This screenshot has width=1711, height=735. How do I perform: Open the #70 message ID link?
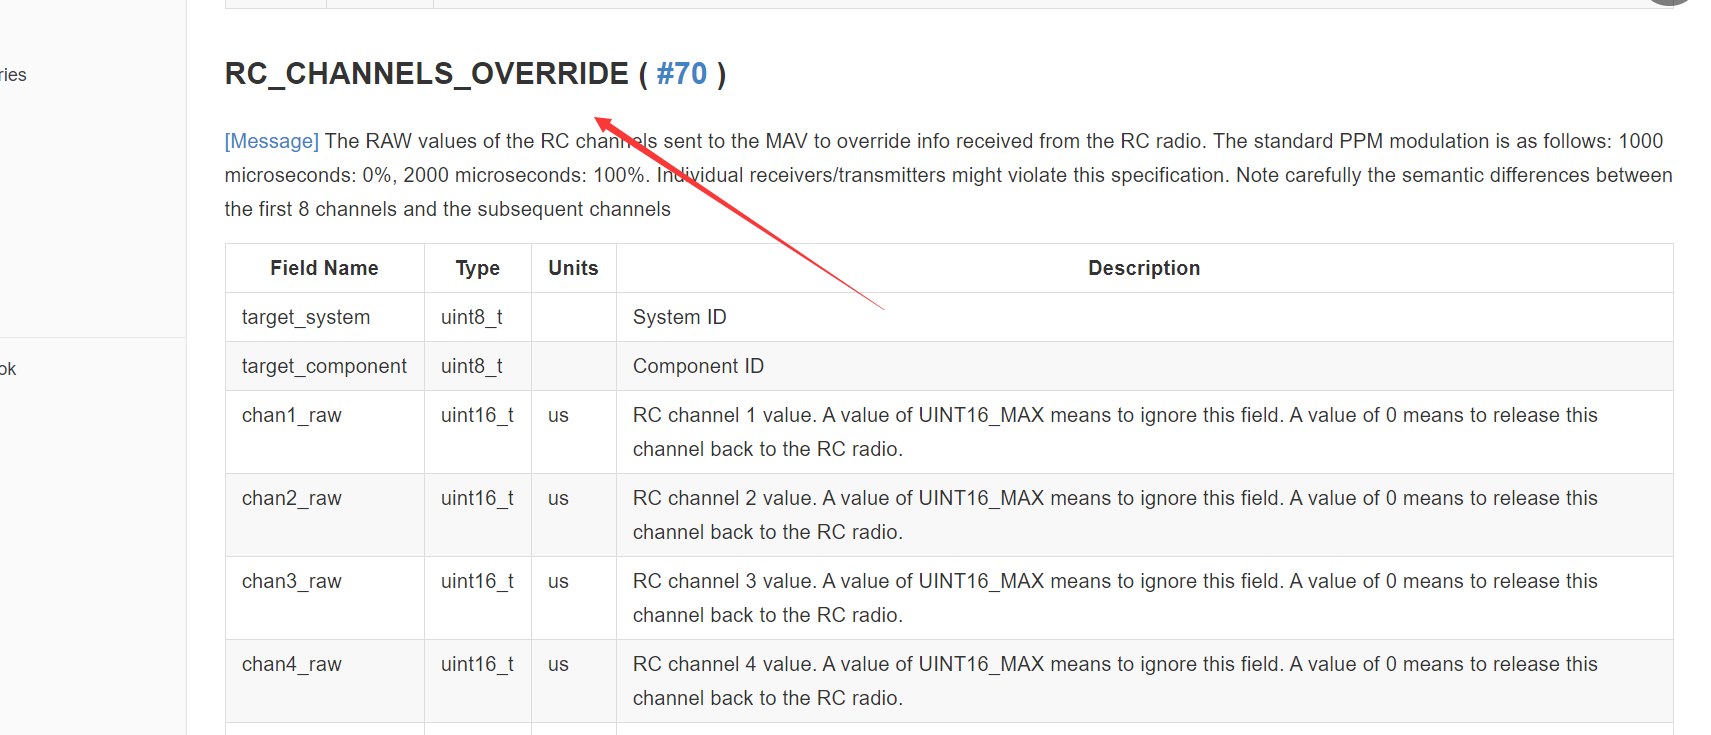click(681, 74)
